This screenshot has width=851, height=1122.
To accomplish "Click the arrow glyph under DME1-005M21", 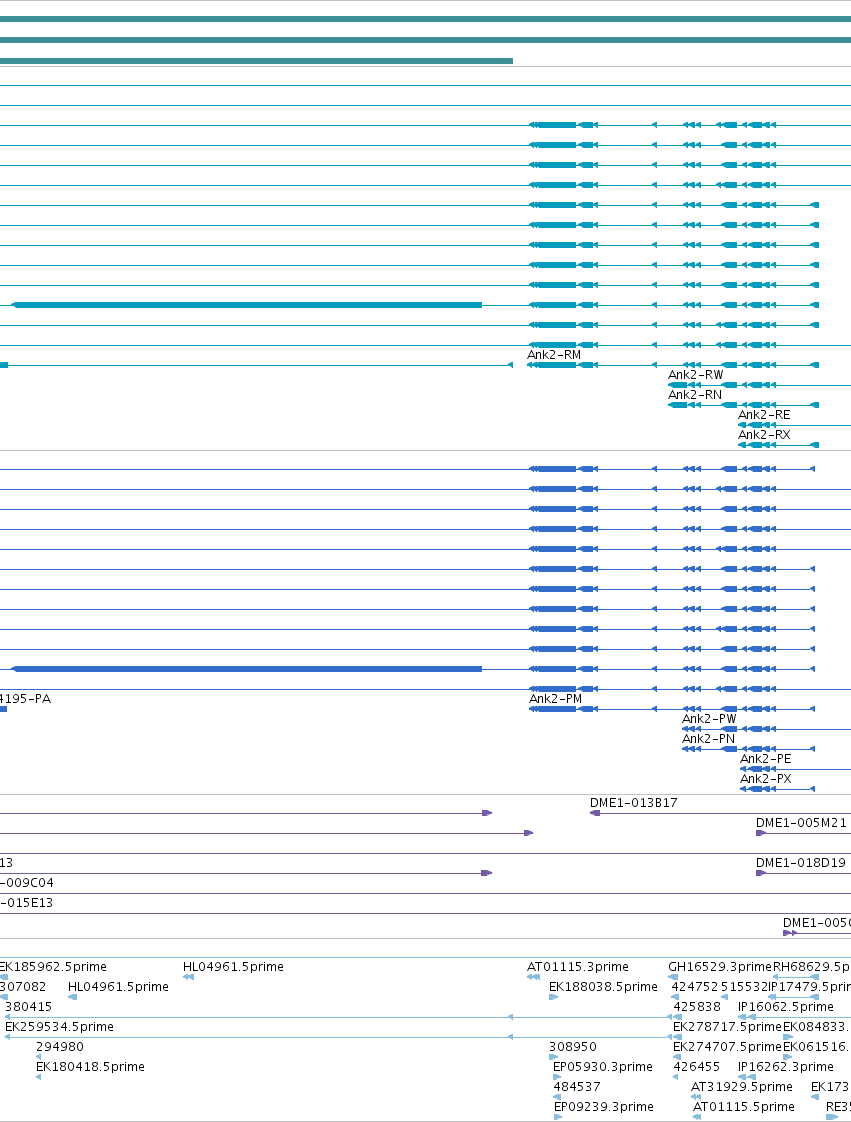I will click(x=761, y=834).
